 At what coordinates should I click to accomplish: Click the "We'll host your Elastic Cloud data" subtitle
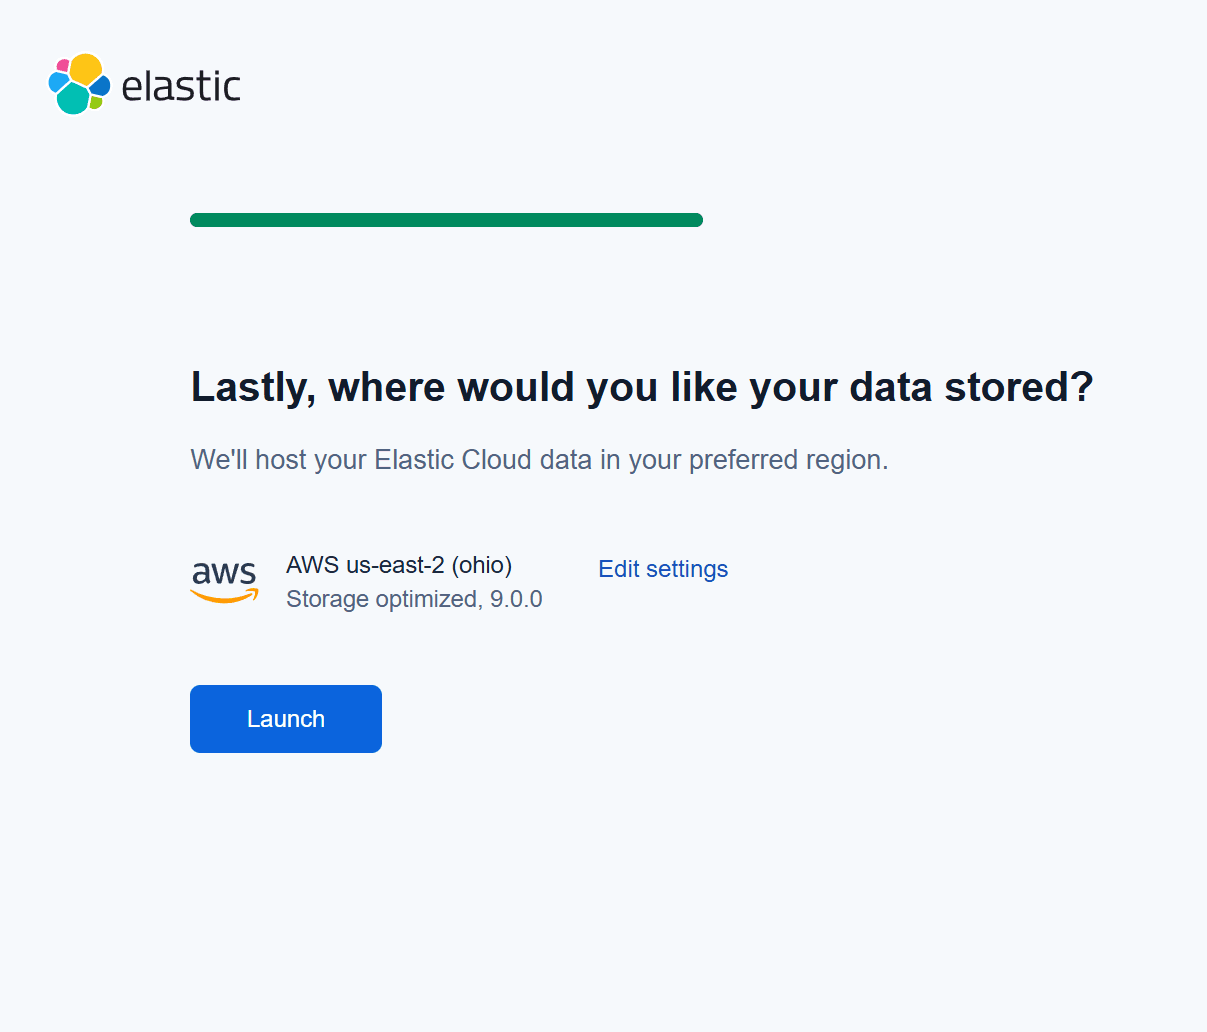pos(400,460)
